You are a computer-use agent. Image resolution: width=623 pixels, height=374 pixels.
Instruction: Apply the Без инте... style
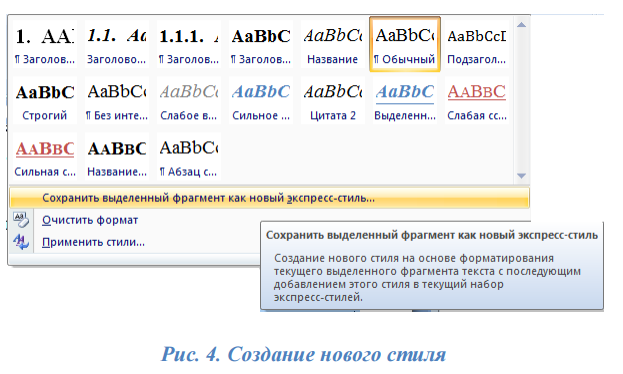coord(117,101)
